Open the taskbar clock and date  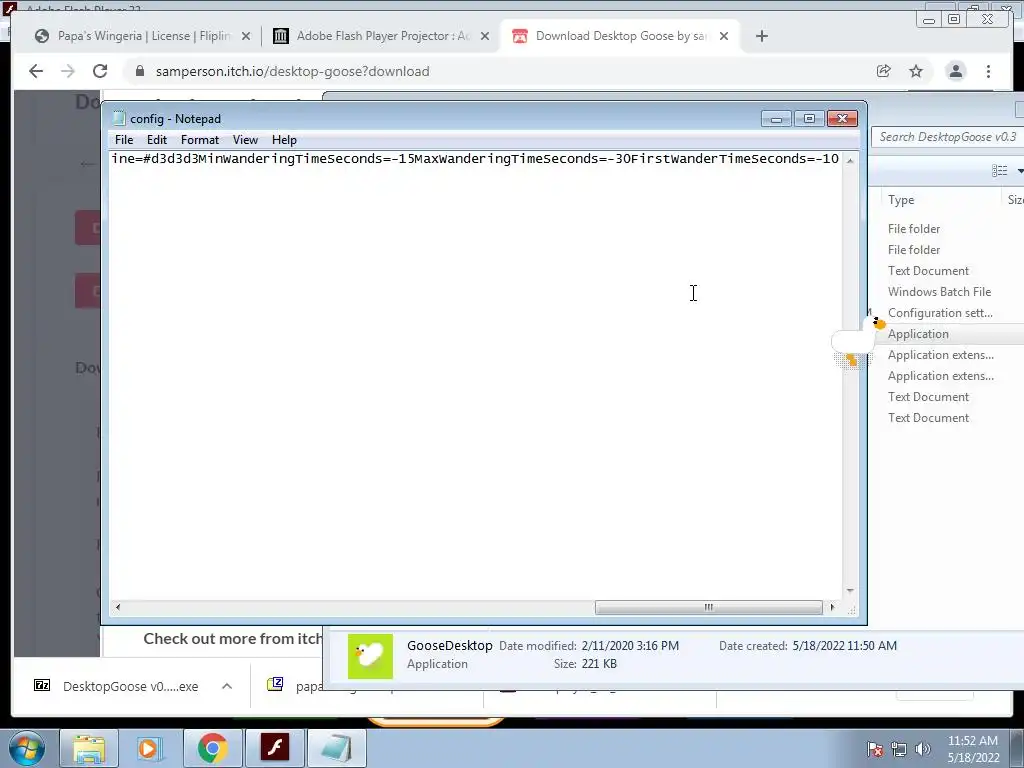tap(973, 749)
